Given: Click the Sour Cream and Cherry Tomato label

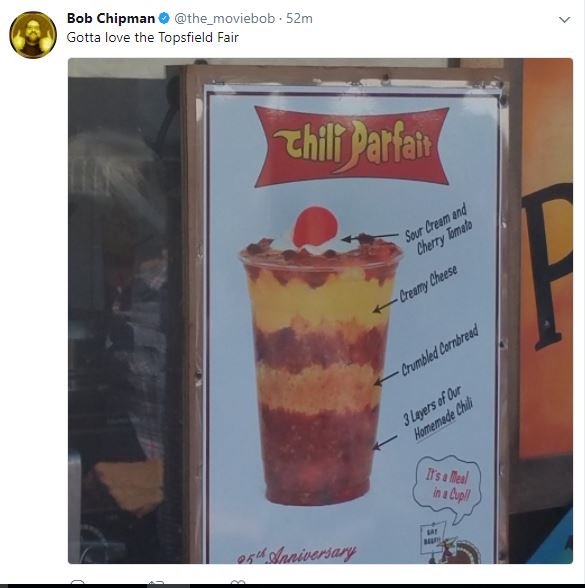Looking at the screenshot, I should tap(438, 229).
